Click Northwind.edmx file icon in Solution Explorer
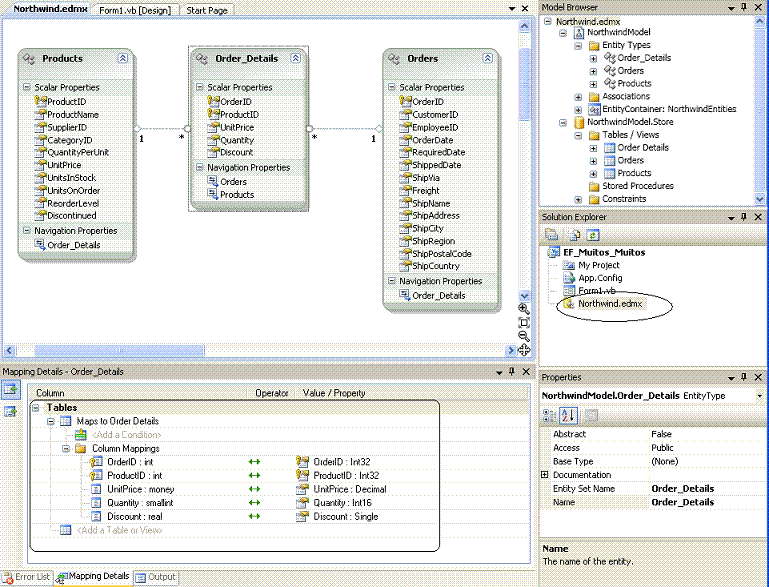 click(568, 304)
